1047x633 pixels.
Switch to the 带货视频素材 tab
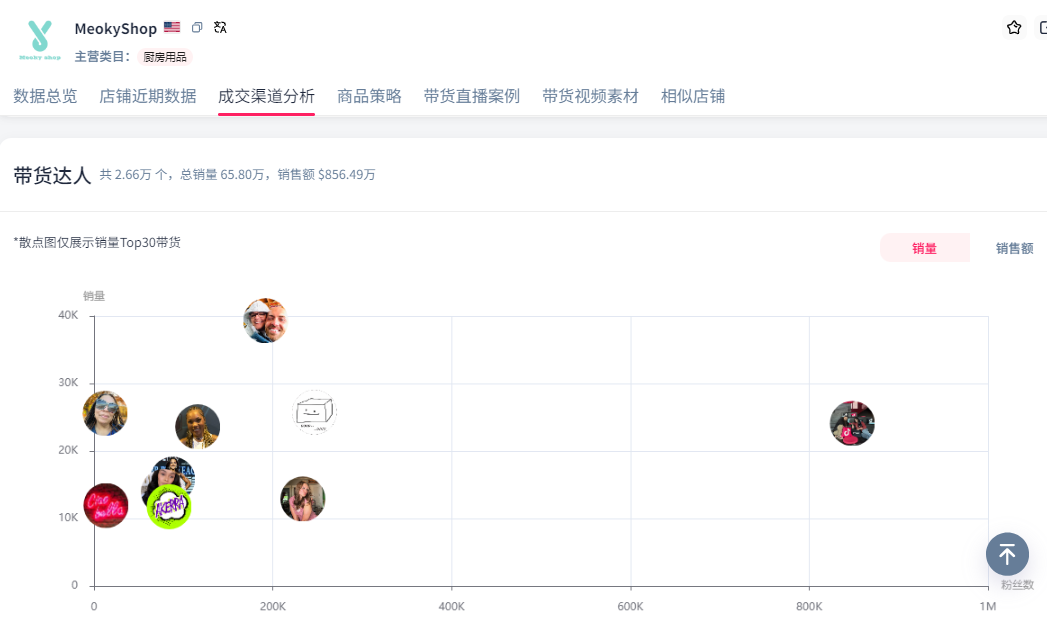tap(590, 96)
